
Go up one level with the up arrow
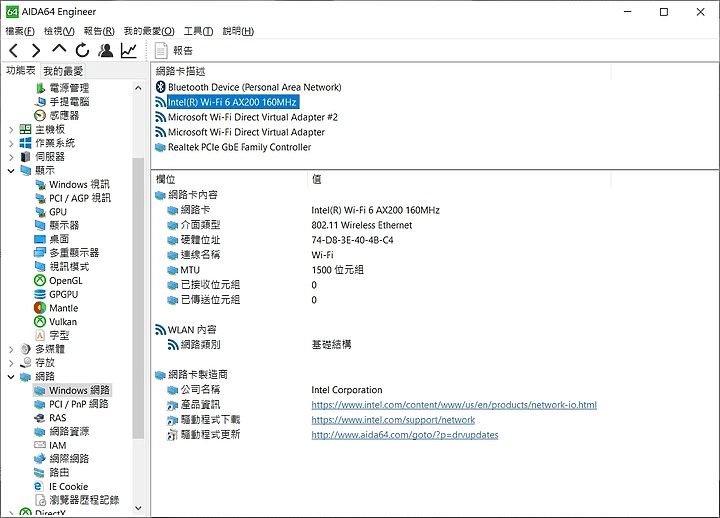(59, 49)
